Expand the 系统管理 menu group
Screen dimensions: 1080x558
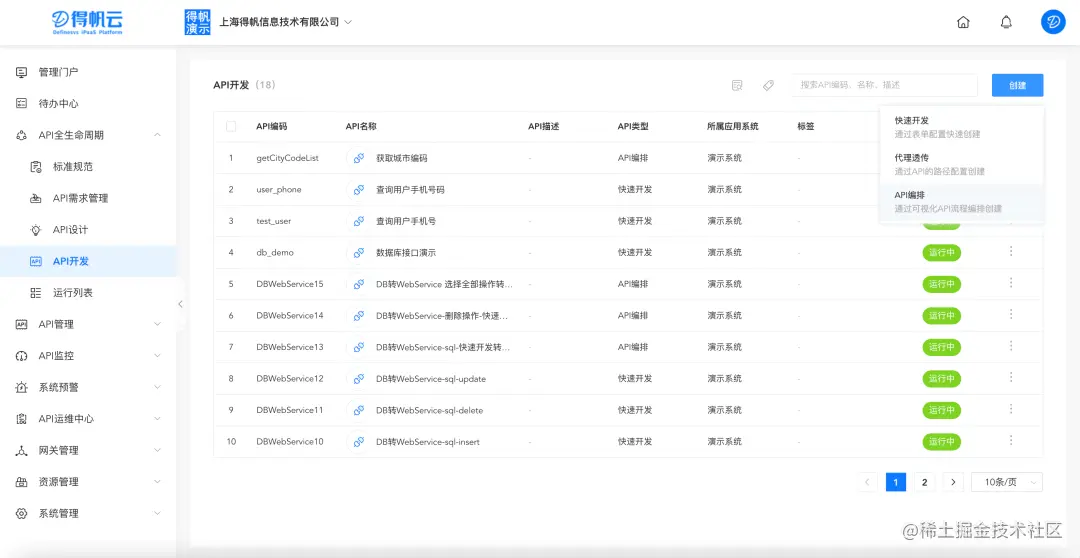click(157, 513)
